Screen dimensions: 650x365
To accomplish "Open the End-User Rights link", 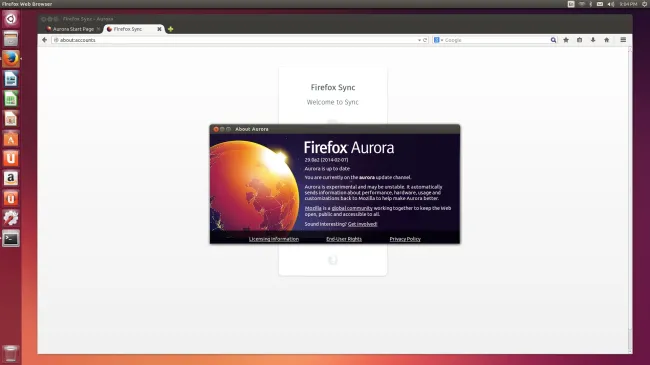I will (x=344, y=239).
